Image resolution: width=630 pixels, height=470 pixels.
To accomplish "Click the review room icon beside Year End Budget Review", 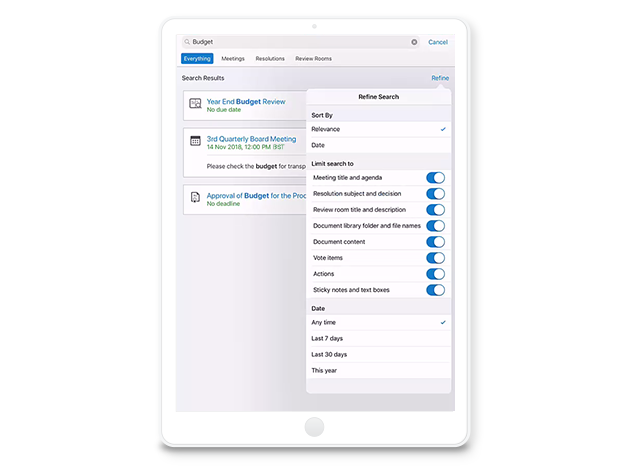I will (195, 104).
